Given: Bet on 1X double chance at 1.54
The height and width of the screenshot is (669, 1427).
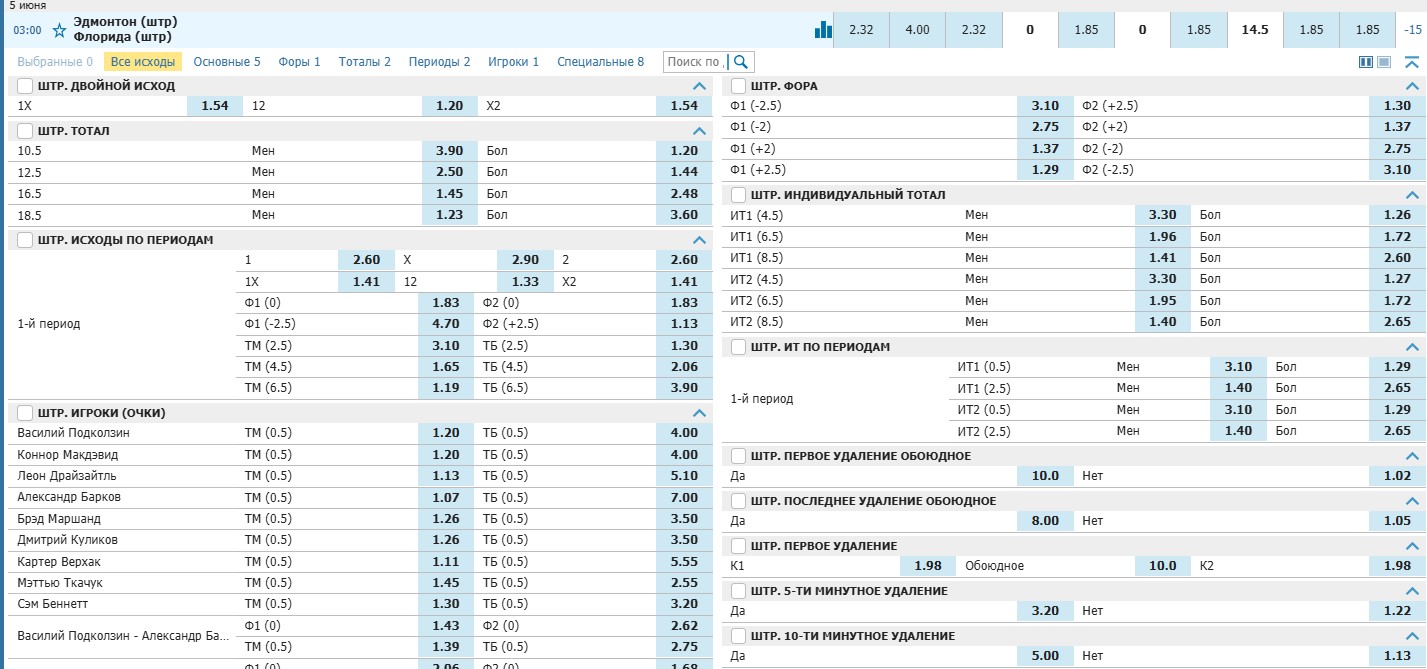Looking at the screenshot, I should click(x=215, y=105).
